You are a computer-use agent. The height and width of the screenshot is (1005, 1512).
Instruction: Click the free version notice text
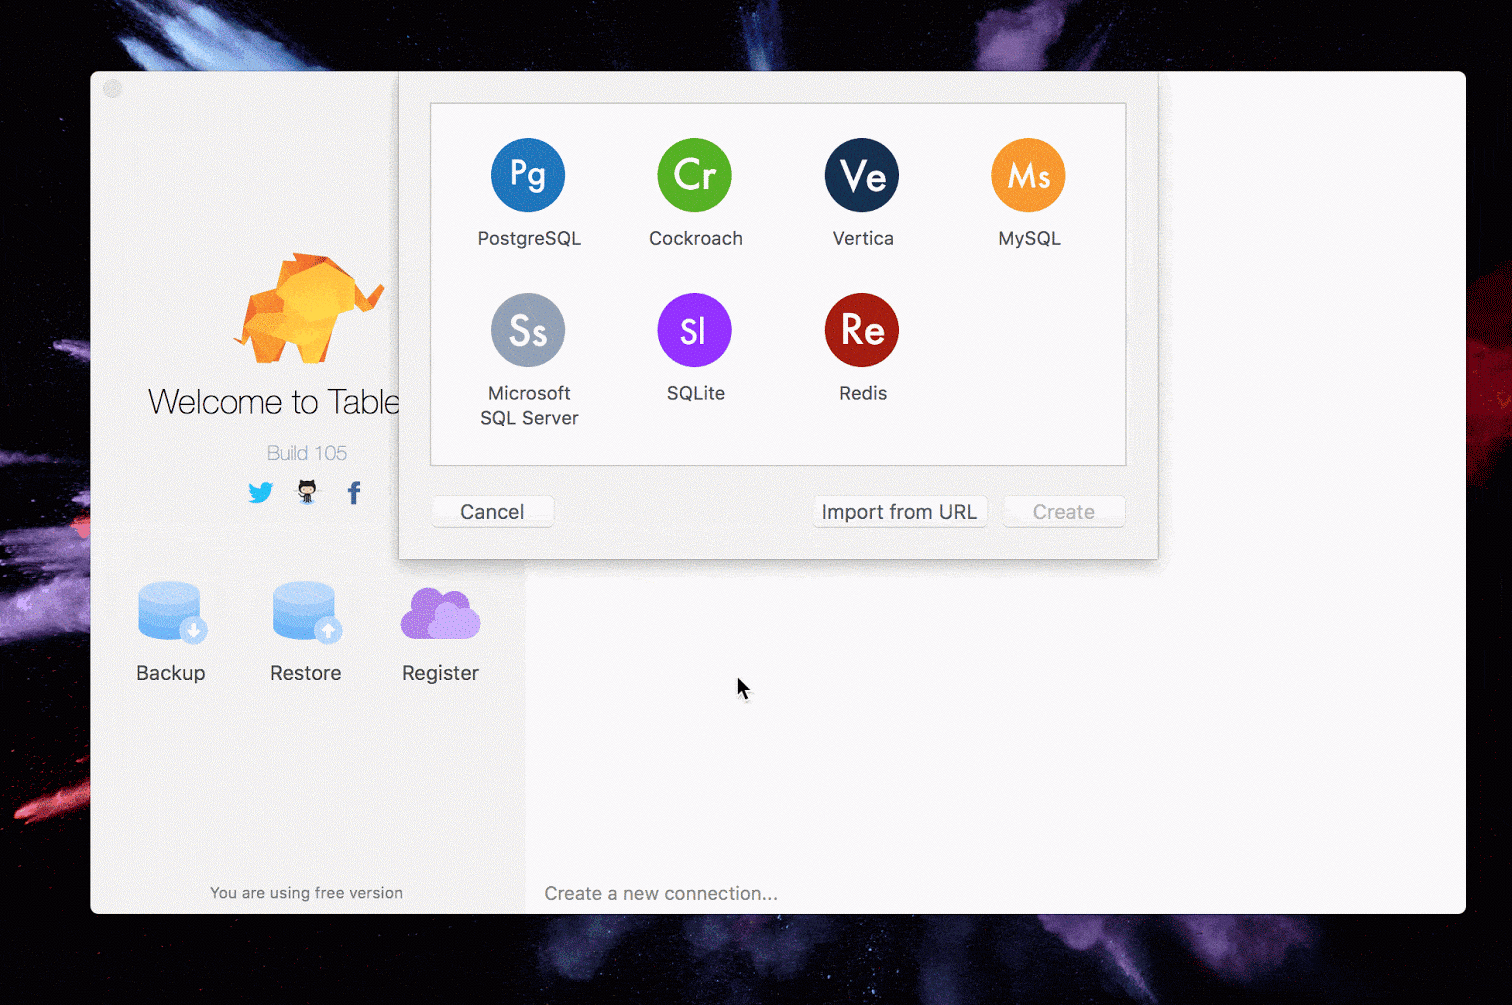point(306,893)
